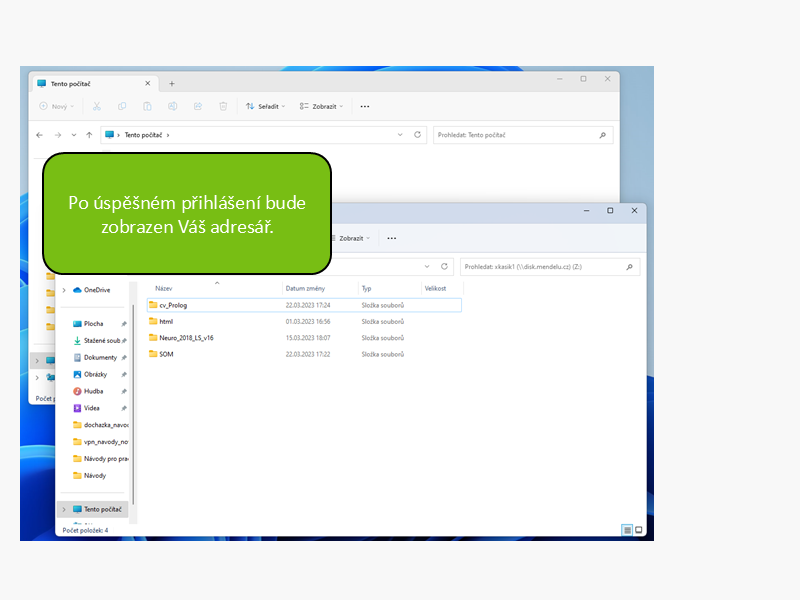Open the Neuro_2018_LS_v16 folder
The height and width of the screenshot is (600, 800).
coord(185,338)
